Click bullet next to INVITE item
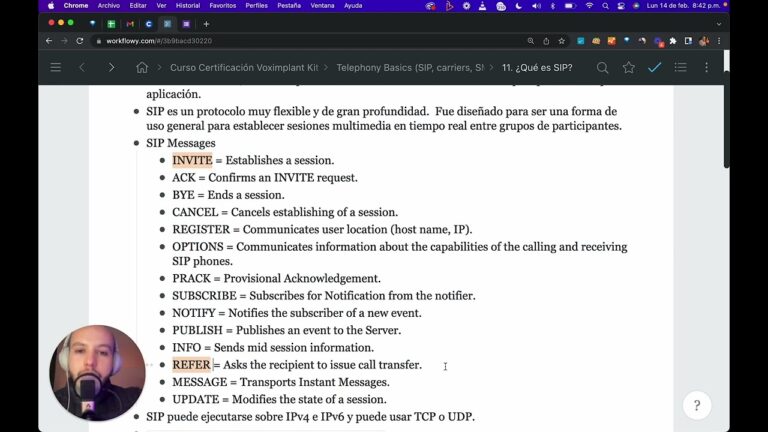This screenshot has width=768, height=432. [x=163, y=161]
